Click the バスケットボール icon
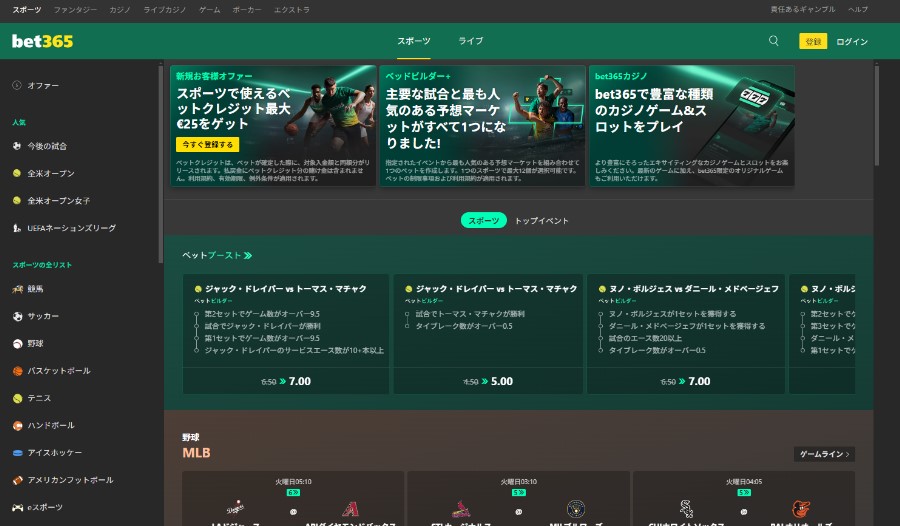900x526 pixels. (17, 371)
